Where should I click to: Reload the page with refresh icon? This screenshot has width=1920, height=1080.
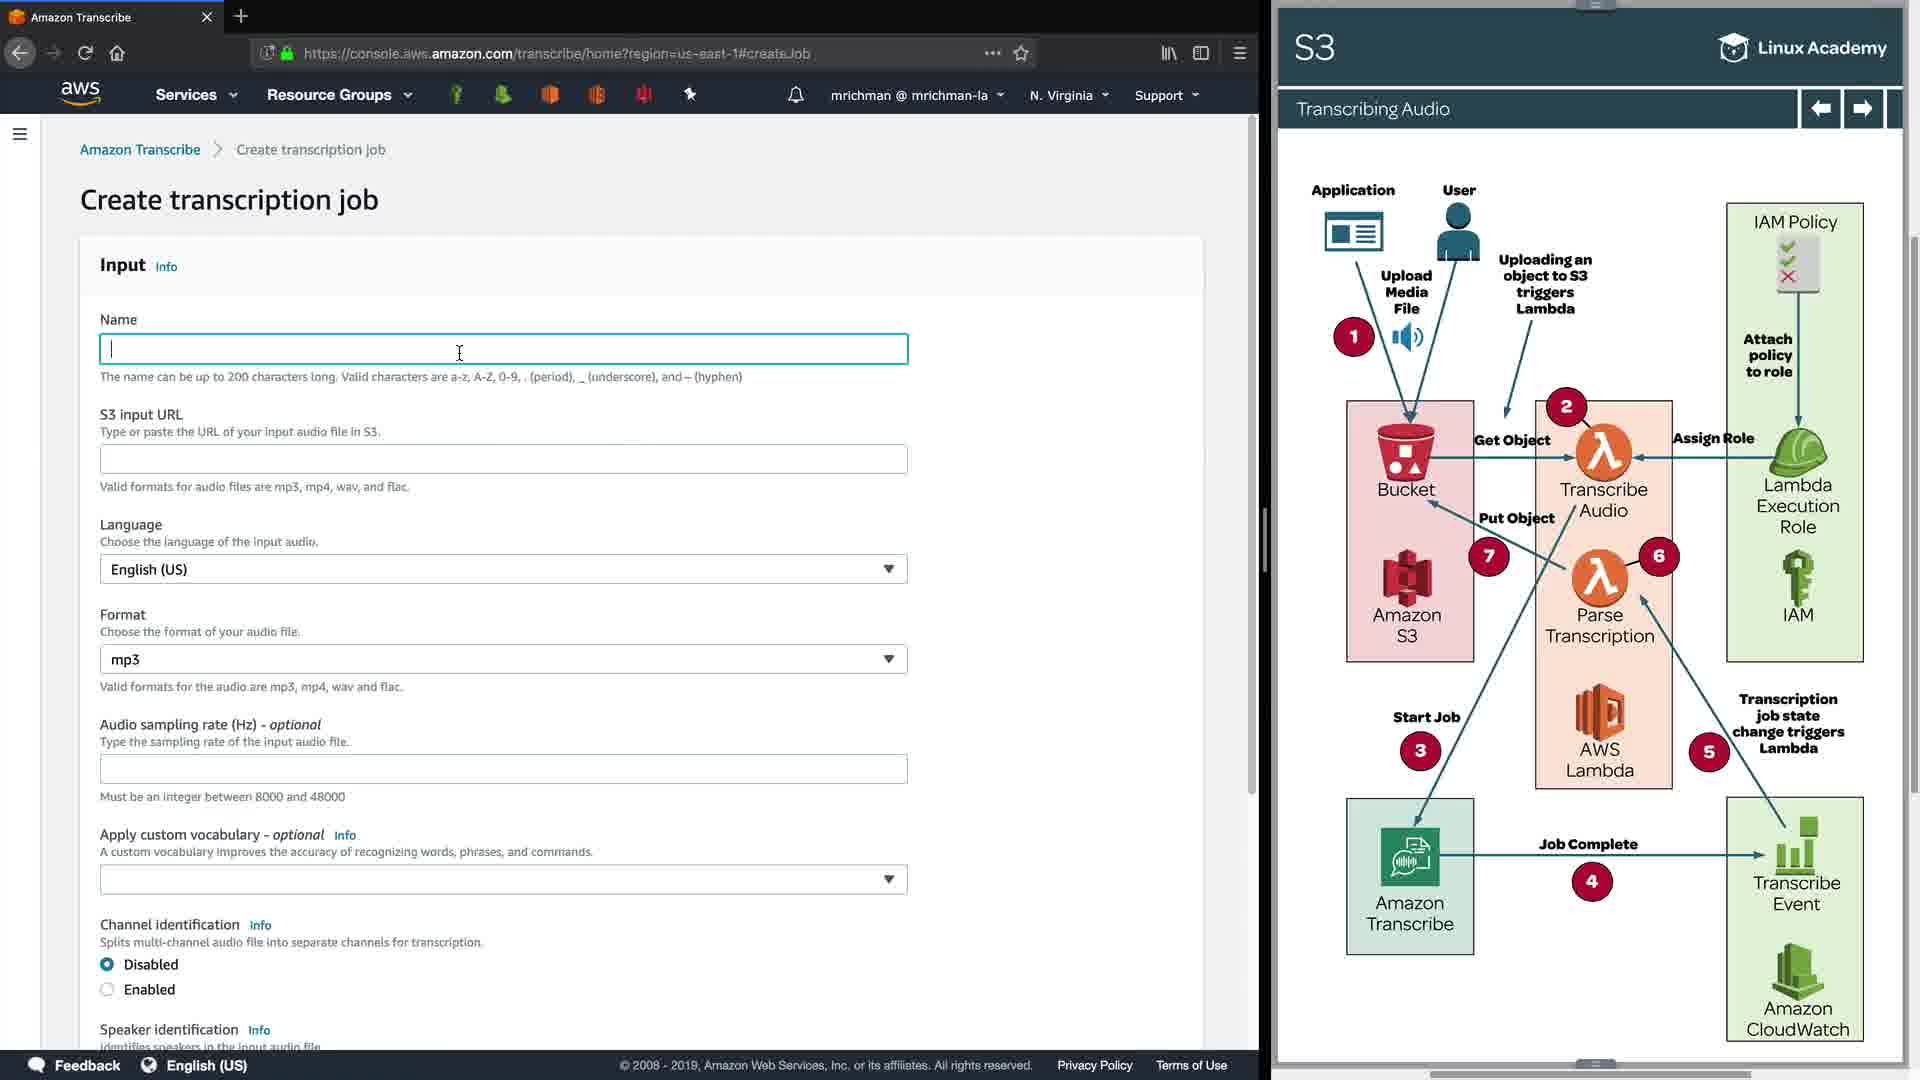pyautogui.click(x=85, y=53)
